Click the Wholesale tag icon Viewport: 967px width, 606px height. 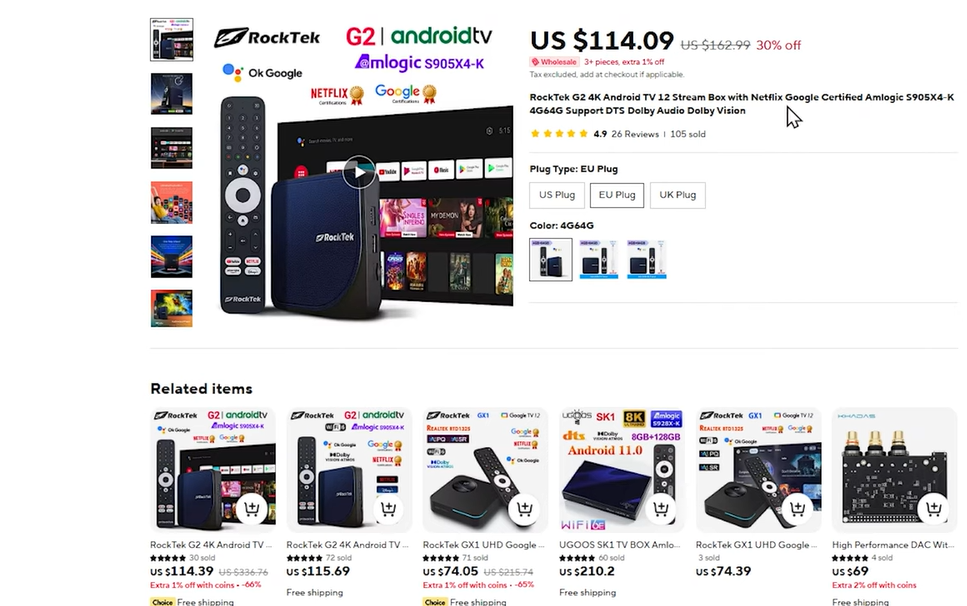click(x=535, y=62)
